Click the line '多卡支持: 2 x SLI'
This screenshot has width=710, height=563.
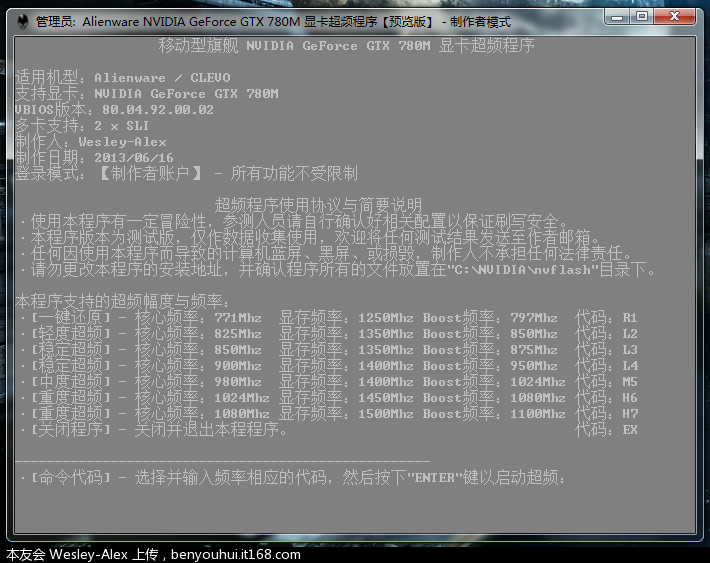pos(82,125)
